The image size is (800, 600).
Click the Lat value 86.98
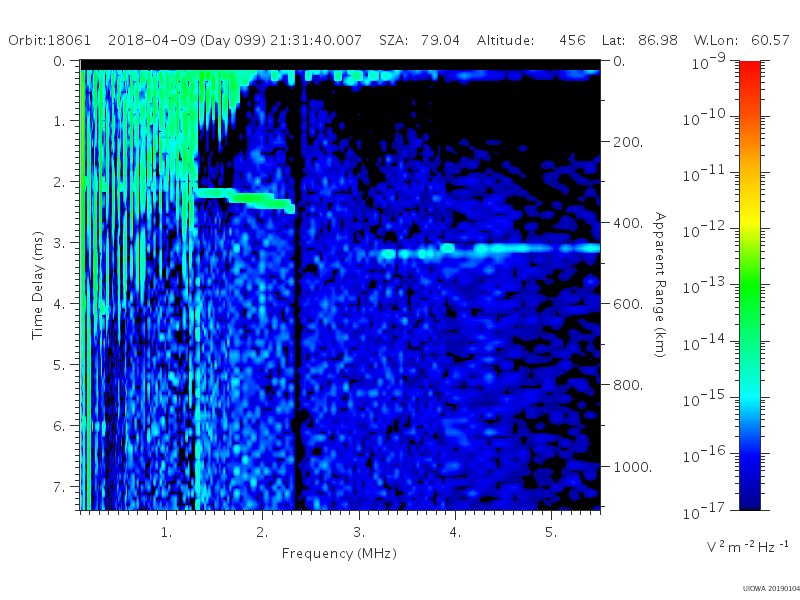pos(658,40)
